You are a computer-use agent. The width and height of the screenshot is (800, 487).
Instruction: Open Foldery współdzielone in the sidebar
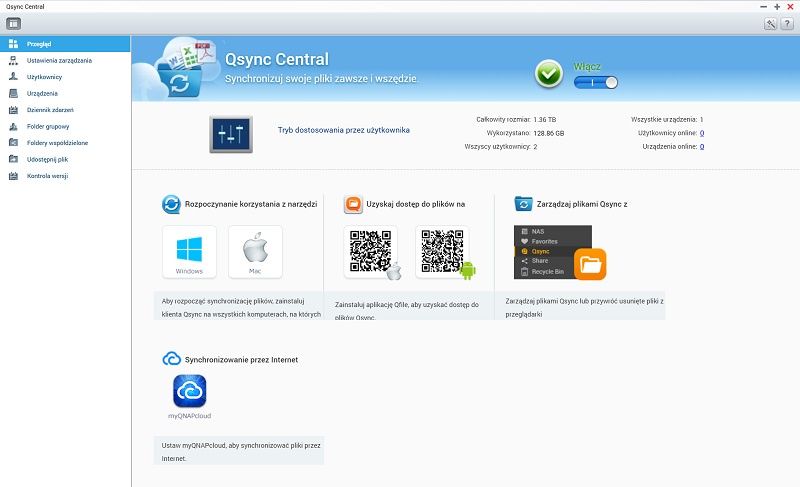65,143
